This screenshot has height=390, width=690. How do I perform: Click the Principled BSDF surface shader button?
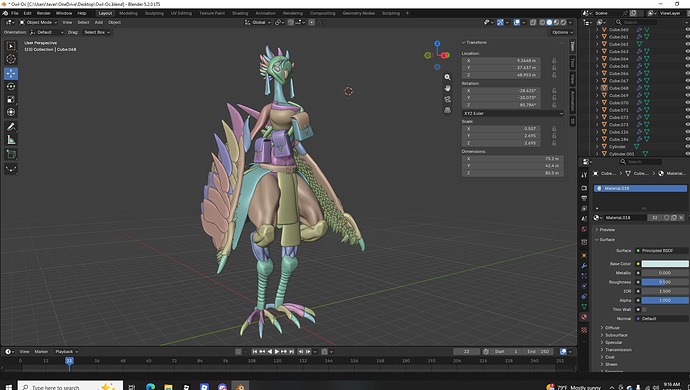coord(661,250)
